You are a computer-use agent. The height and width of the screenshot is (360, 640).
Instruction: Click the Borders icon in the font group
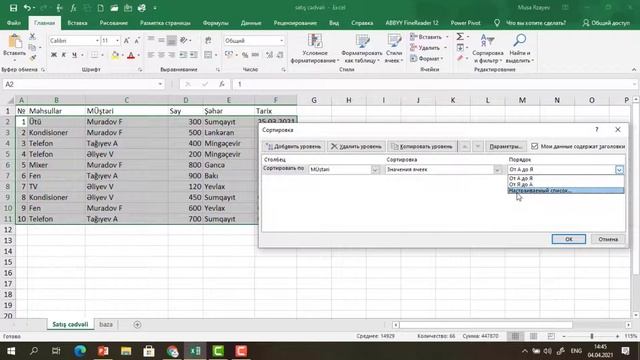point(94,55)
